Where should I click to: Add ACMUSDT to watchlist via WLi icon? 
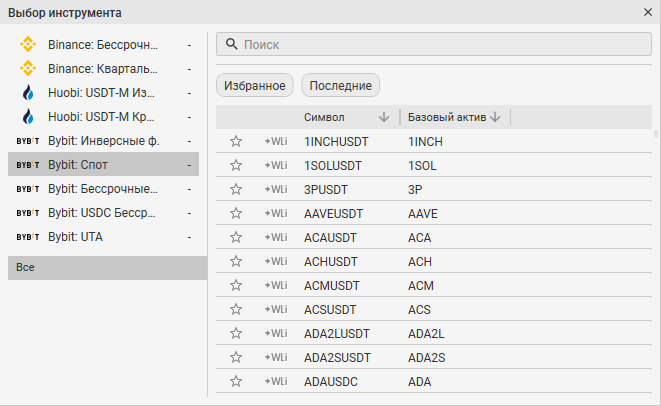coord(276,285)
